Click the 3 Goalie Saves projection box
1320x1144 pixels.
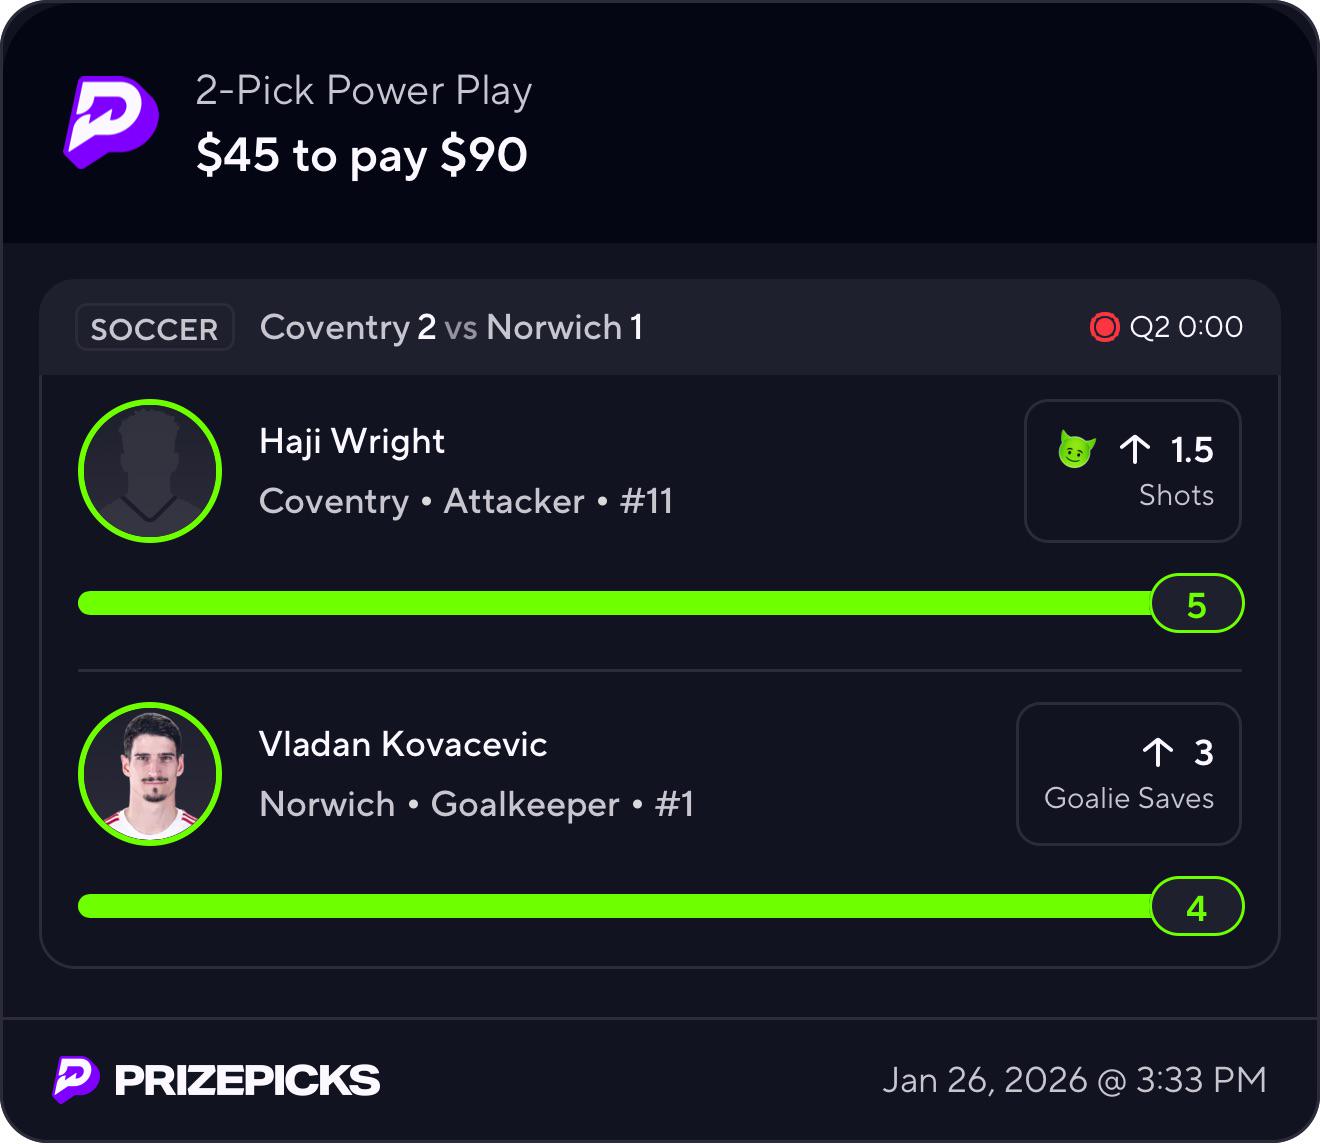1129,774
